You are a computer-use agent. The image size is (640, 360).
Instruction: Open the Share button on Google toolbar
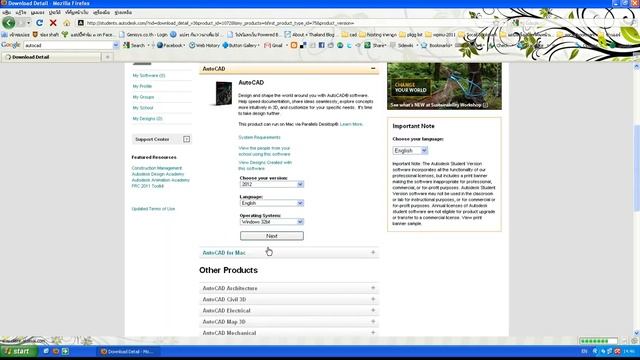375,45
